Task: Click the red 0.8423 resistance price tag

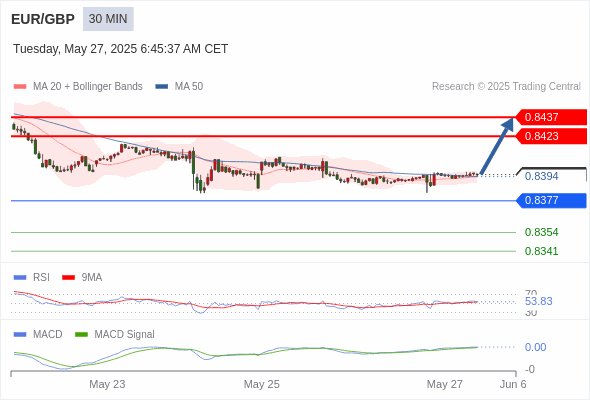Action: pos(551,136)
